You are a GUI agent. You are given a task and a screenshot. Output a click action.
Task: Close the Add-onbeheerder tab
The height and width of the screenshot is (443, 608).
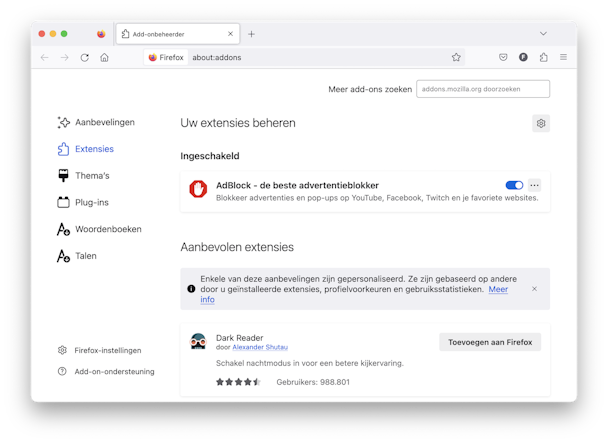click(230, 34)
